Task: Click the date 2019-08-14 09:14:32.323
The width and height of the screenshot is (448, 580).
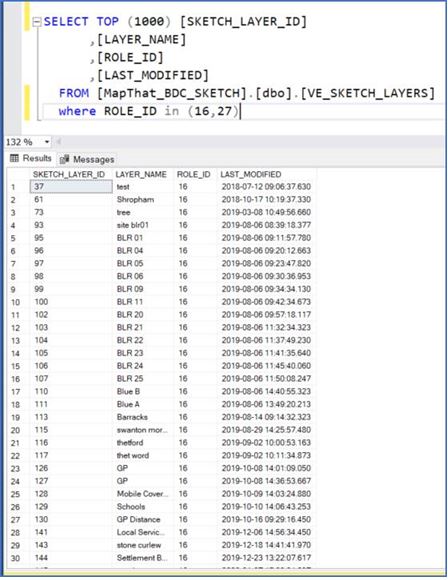Action: tap(266, 417)
